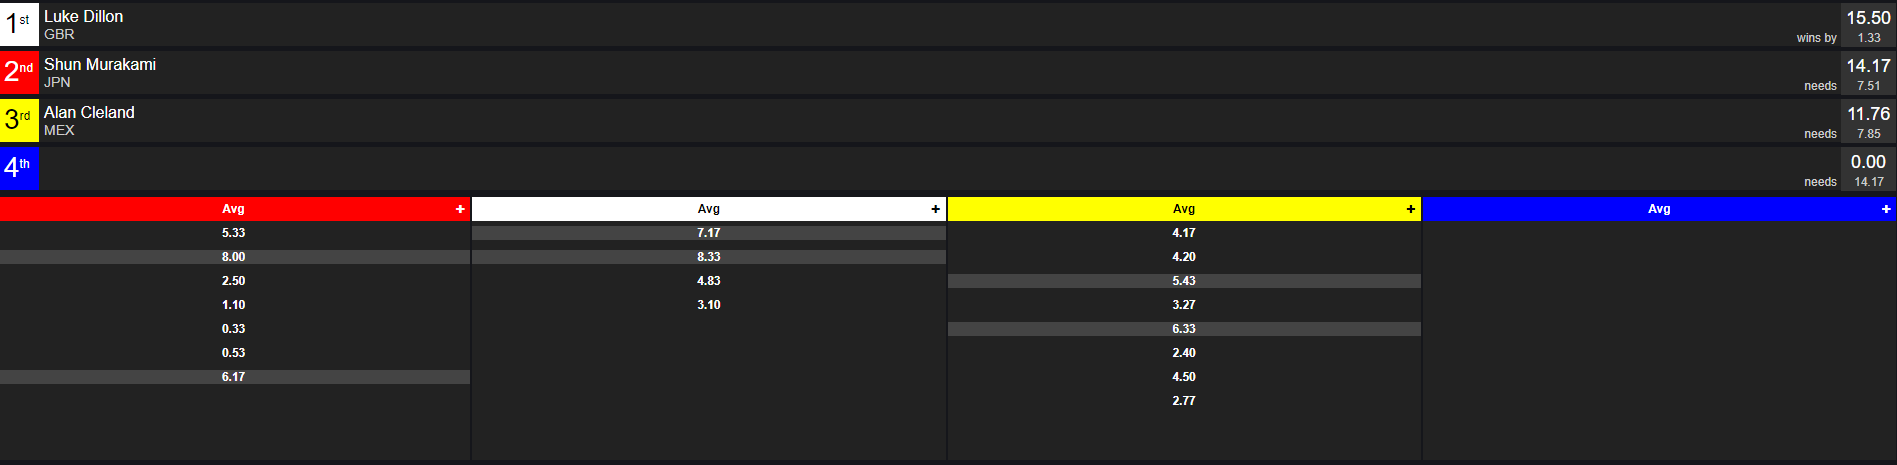Expand the yellow Avg column plus icon

coord(1410,209)
